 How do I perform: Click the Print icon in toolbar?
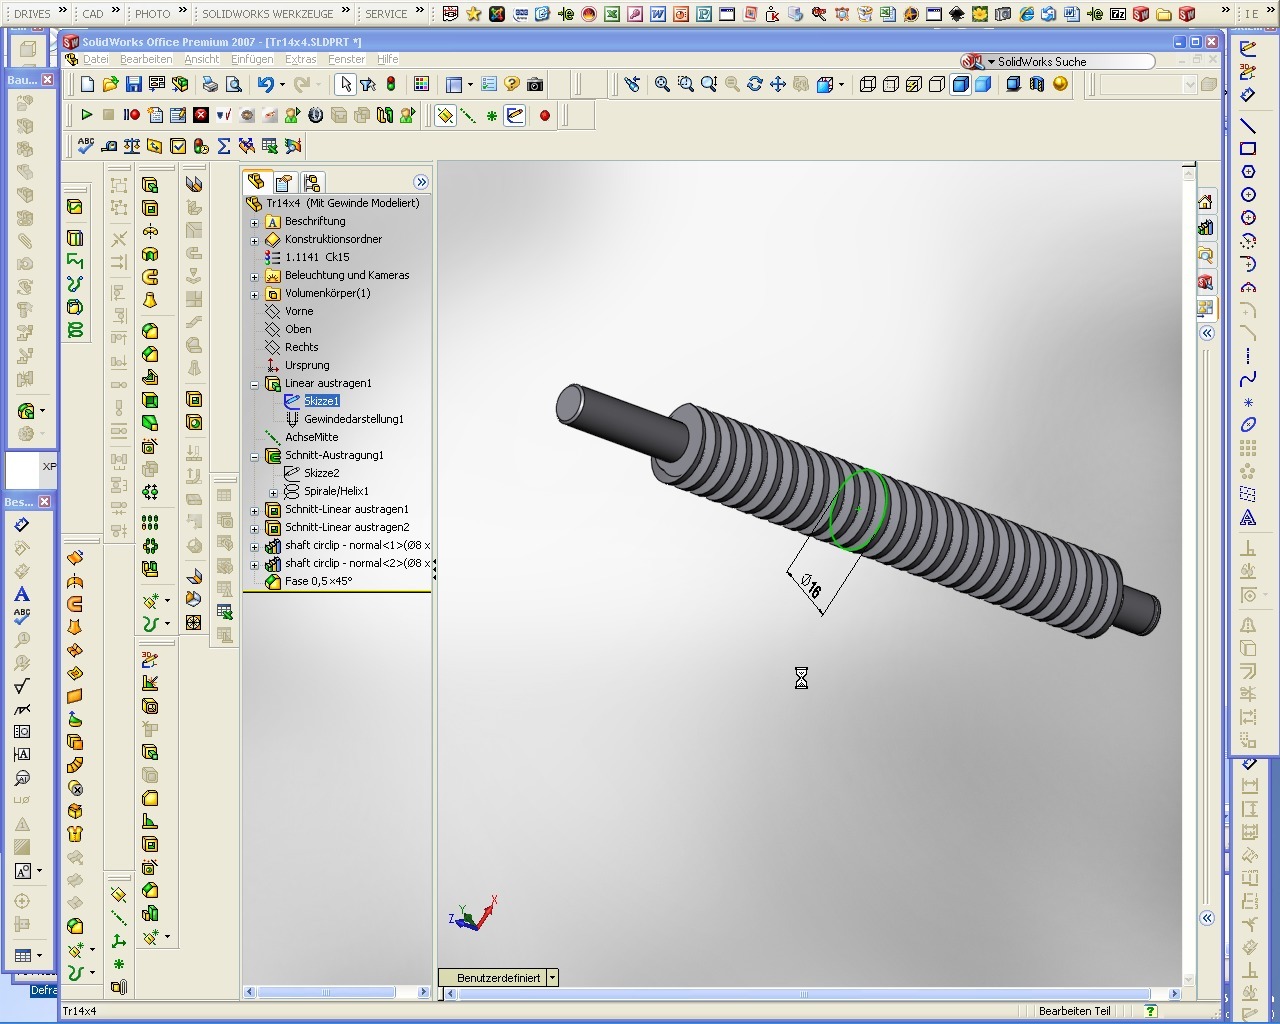coord(210,85)
